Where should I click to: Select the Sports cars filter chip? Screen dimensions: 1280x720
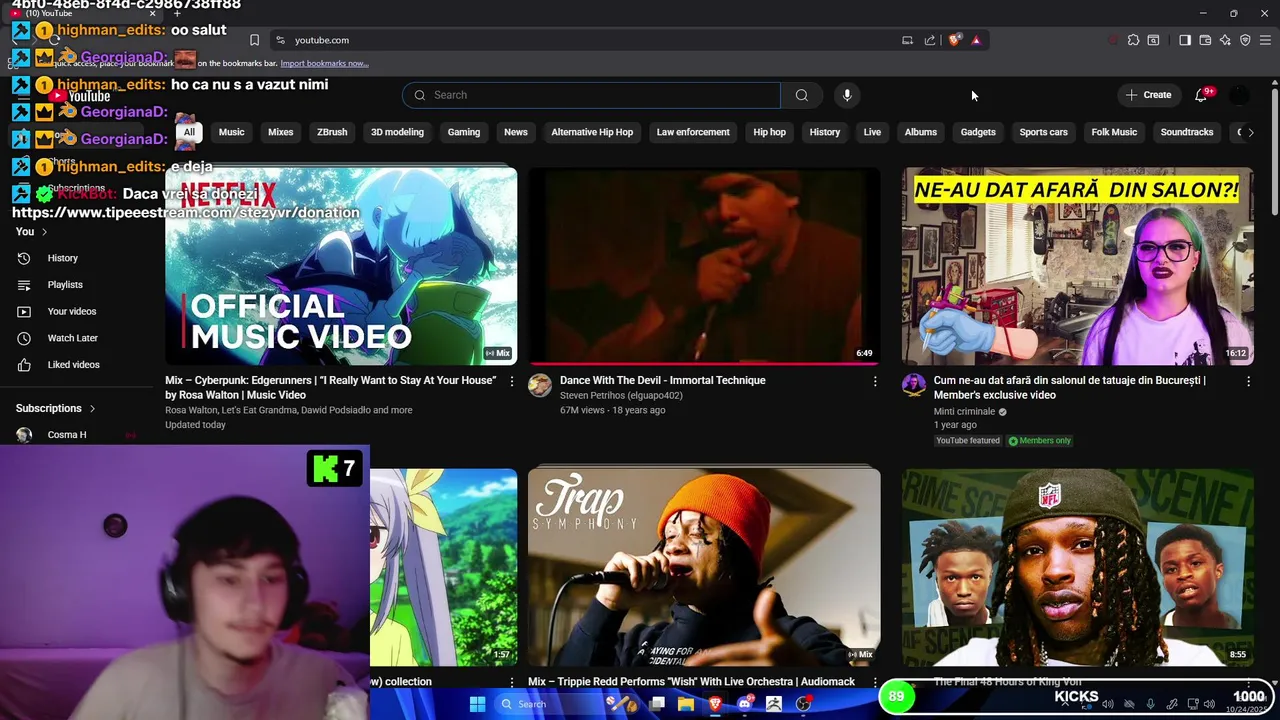coord(1043,132)
